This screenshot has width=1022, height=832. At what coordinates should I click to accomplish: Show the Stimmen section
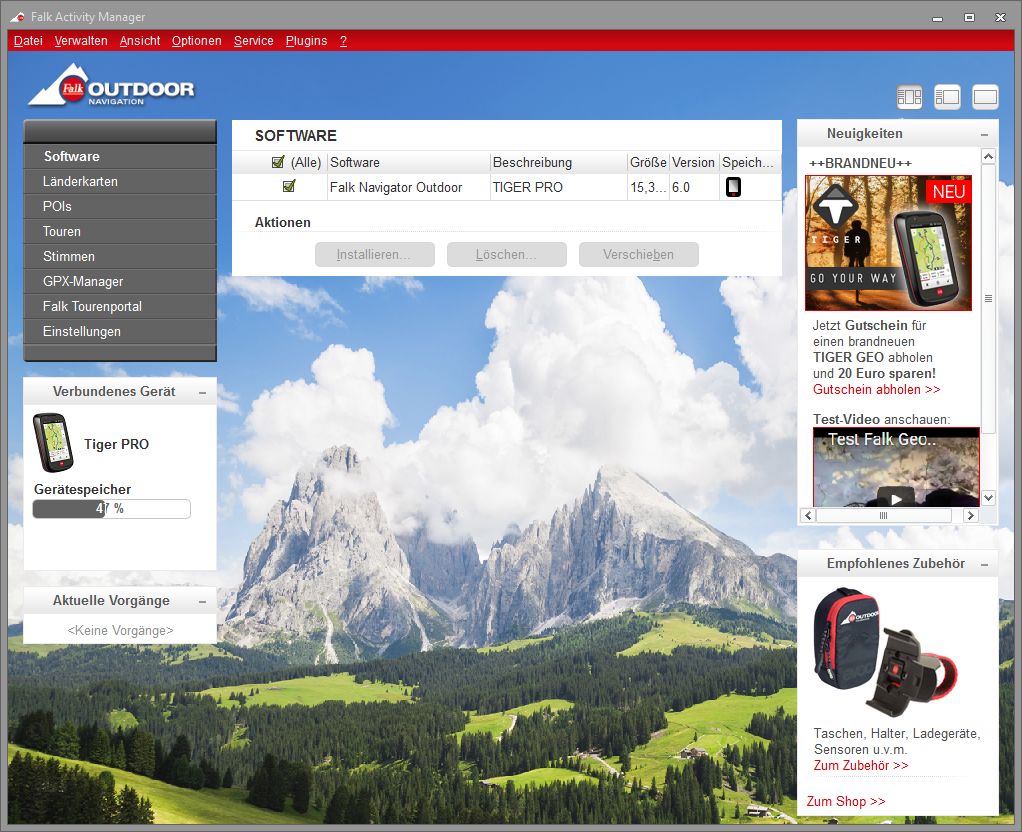click(x=120, y=256)
